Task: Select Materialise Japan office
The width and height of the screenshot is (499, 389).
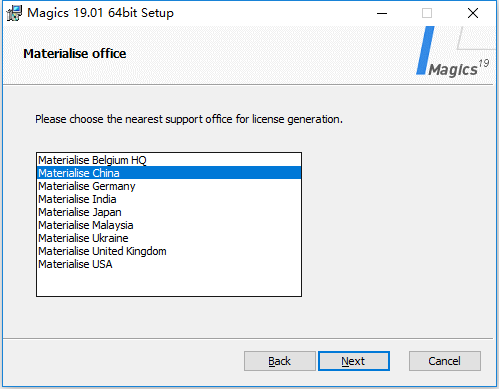Action: click(x=169, y=212)
